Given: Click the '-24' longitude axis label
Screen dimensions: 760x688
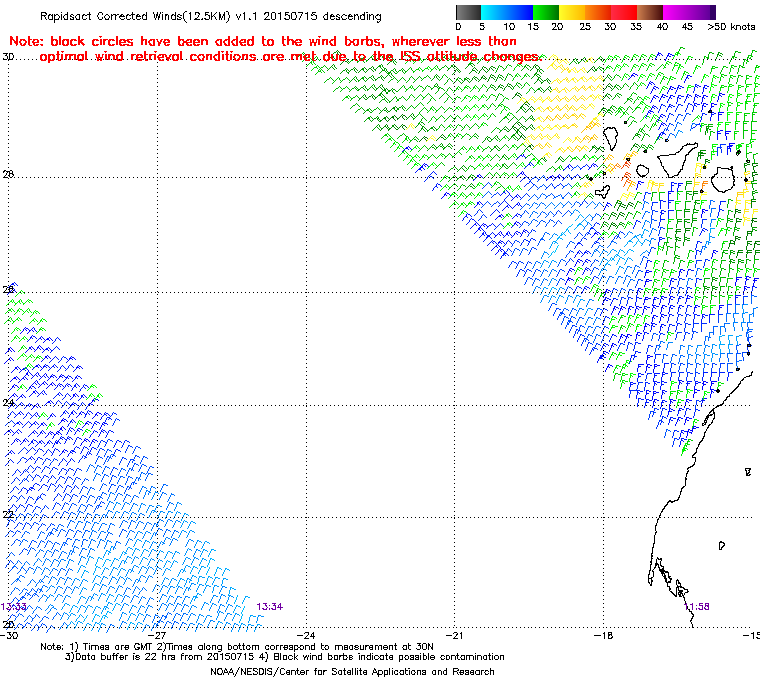Looking at the screenshot, I should pos(306,635).
